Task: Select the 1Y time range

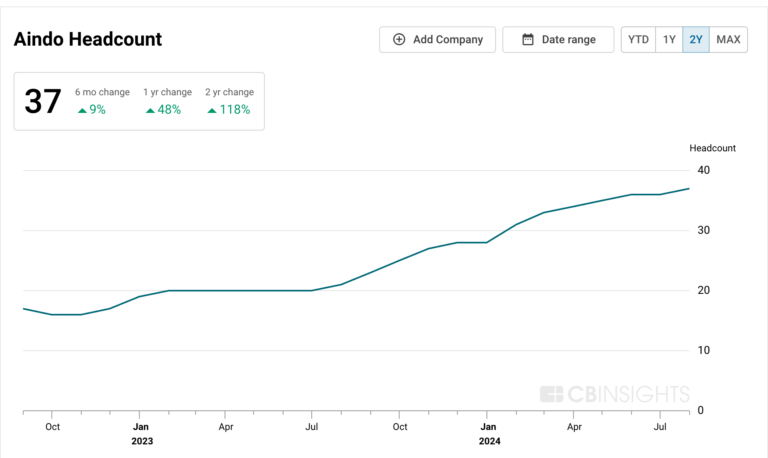Action: pos(669,40)
